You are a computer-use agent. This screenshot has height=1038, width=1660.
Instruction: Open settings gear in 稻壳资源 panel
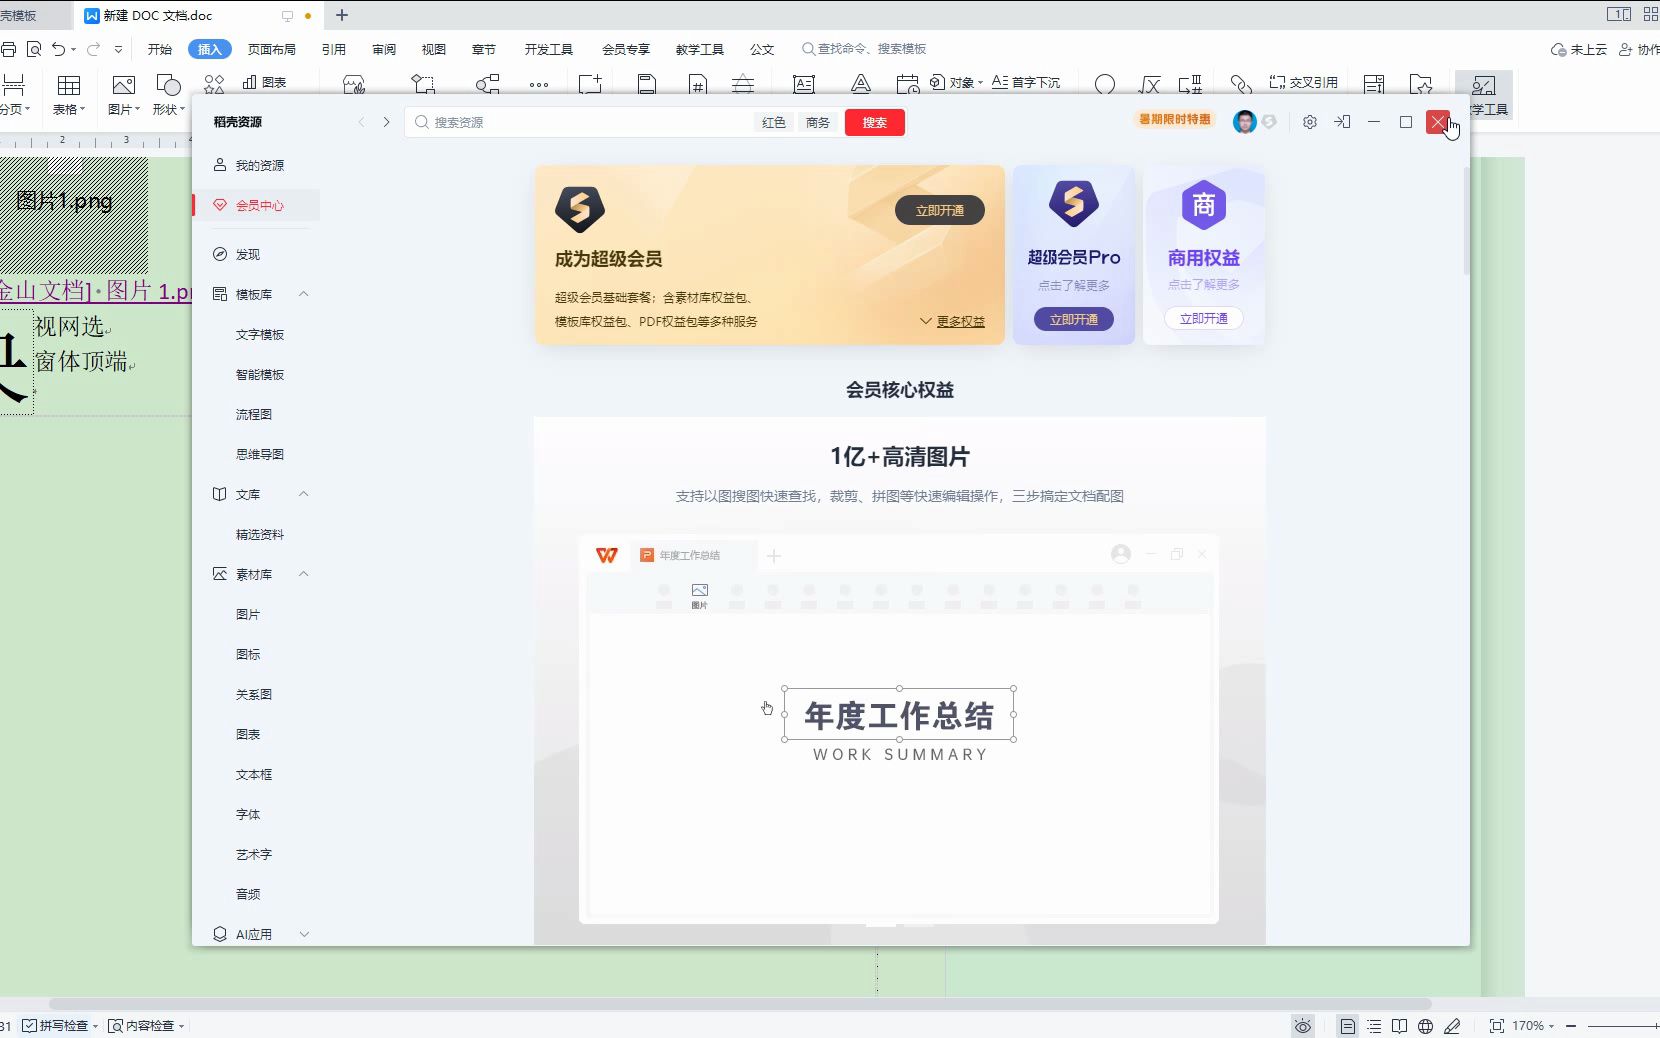pyautogui.click(x=1309, y=121)
